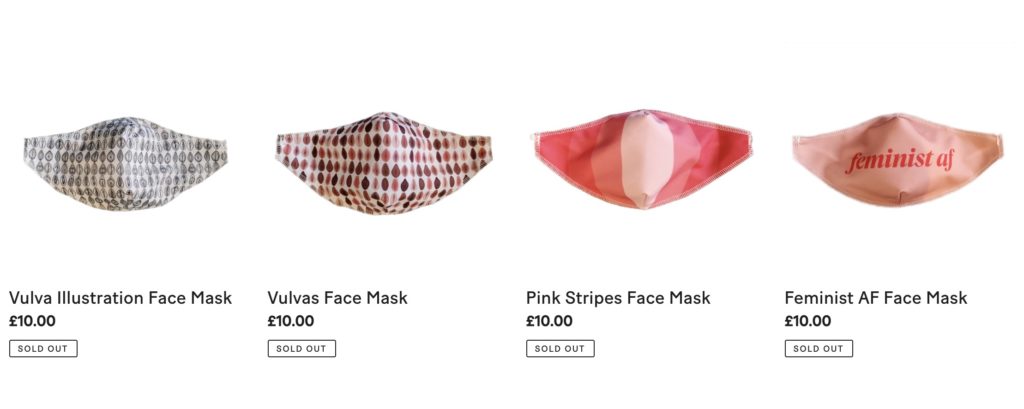Select Sold Out badge for Feminist AF mask
1024x409 pixels.
(818, 349)
